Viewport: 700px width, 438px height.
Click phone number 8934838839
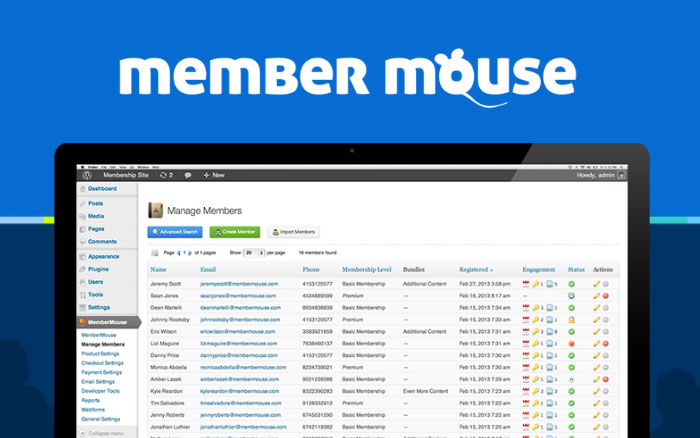click(x=317, y=308)
